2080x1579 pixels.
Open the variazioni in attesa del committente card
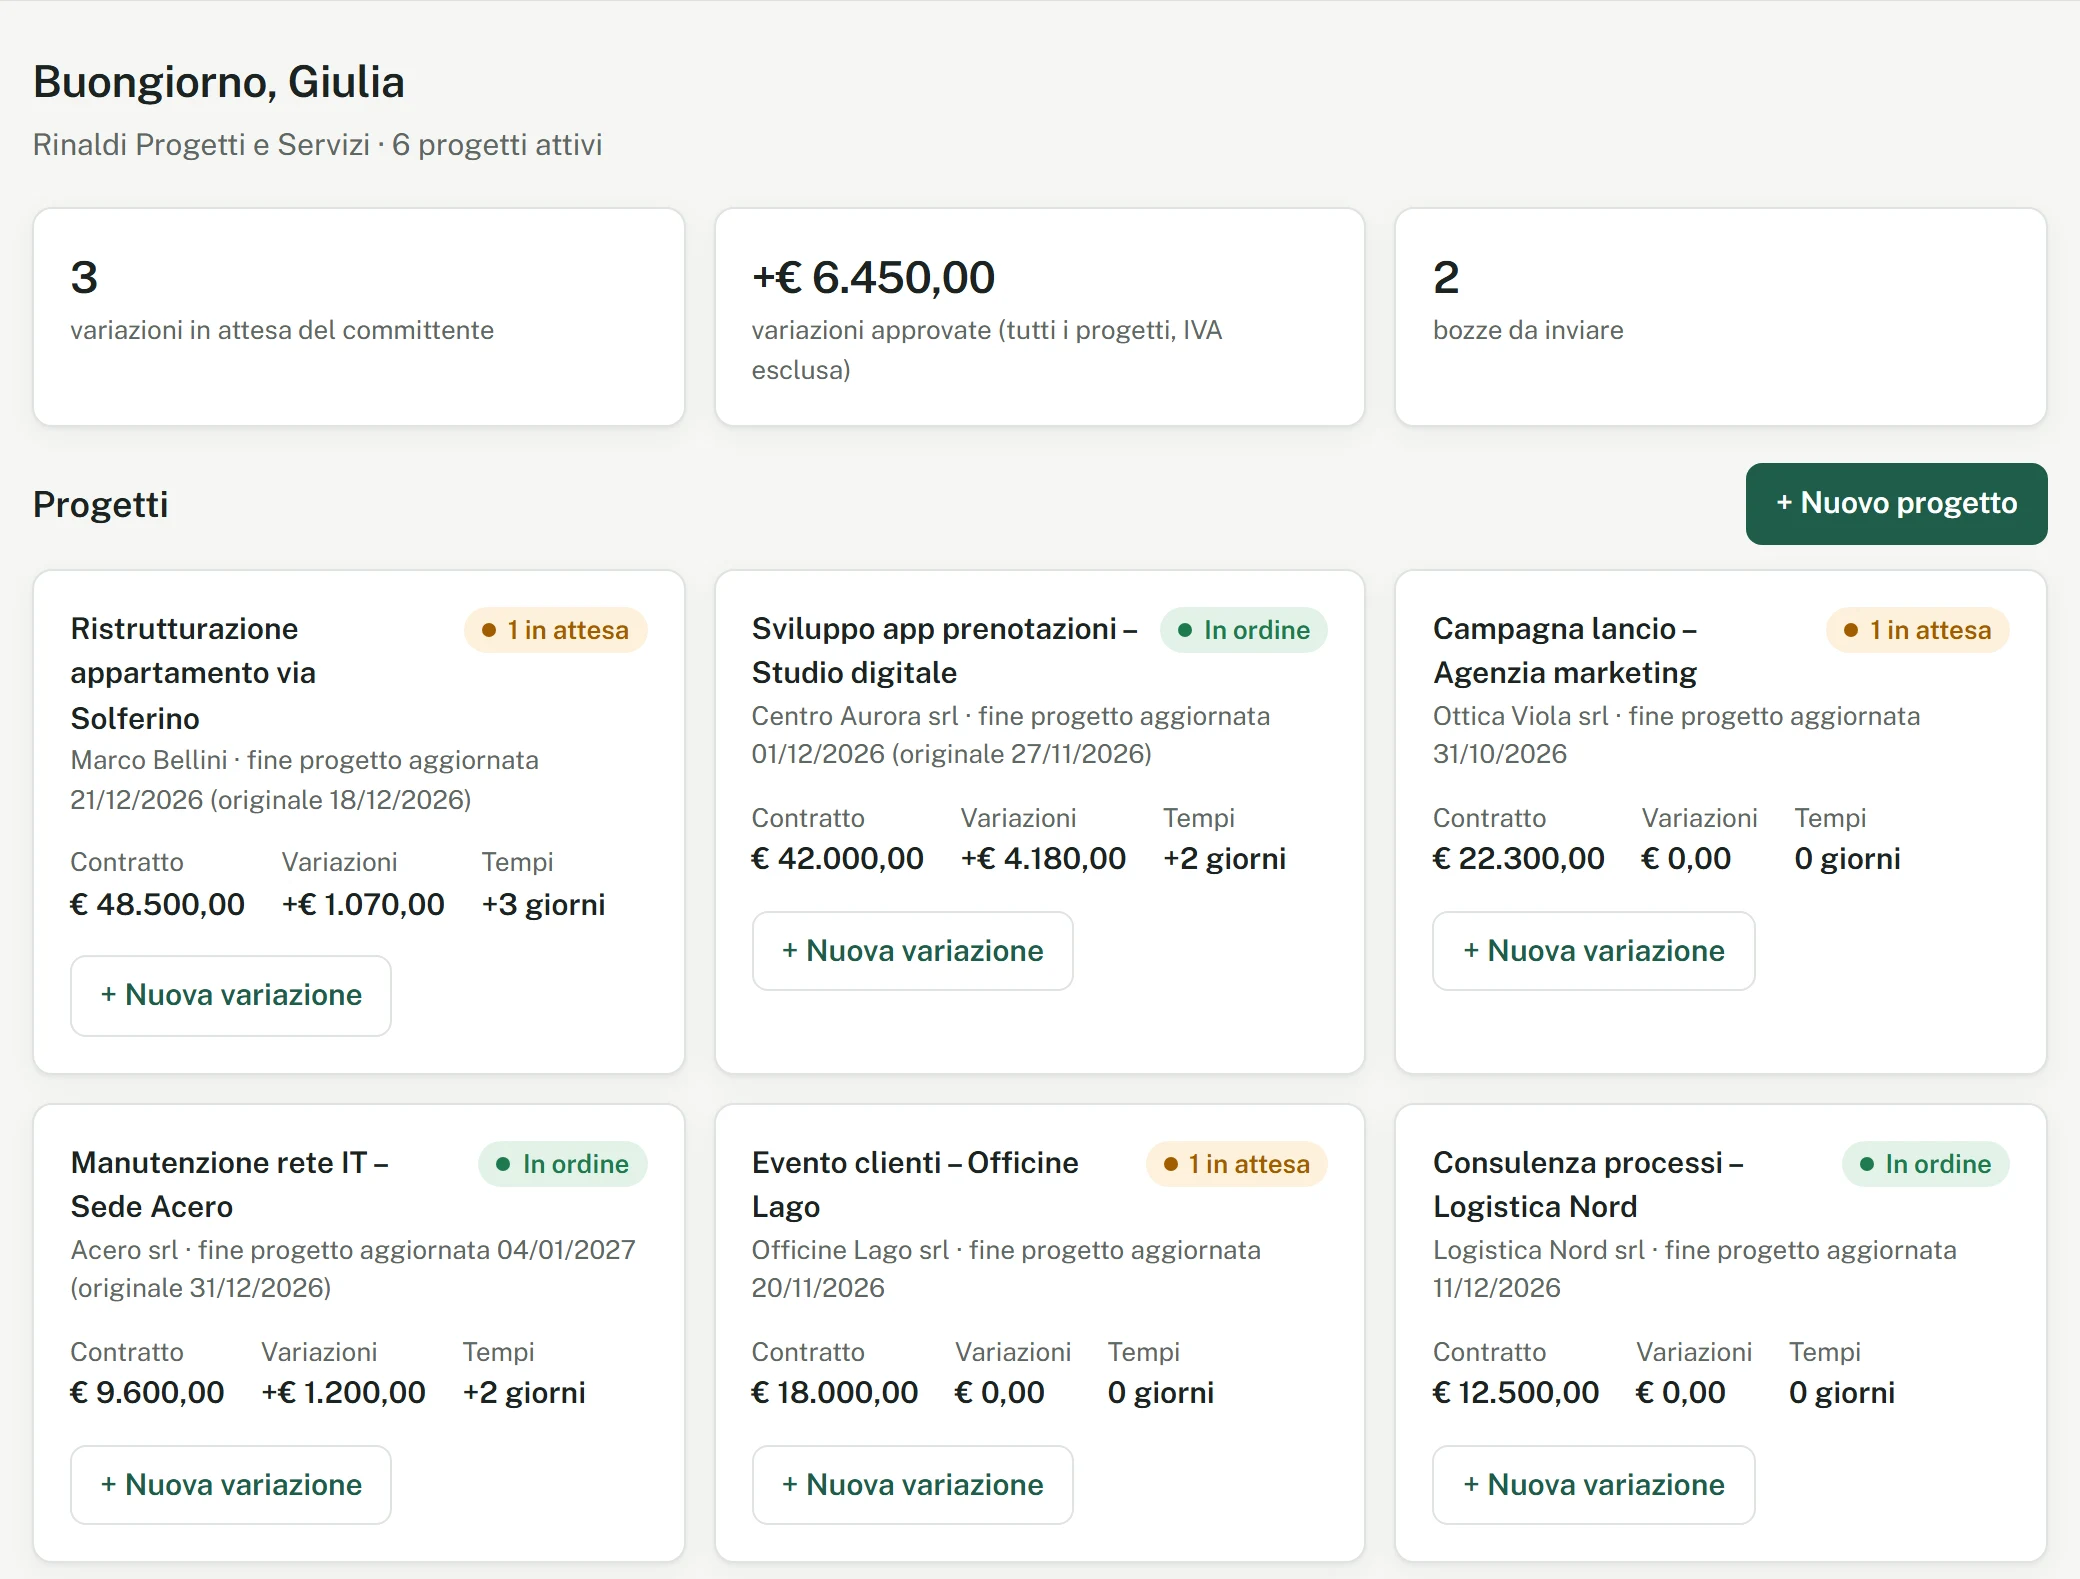click(359, 317)
